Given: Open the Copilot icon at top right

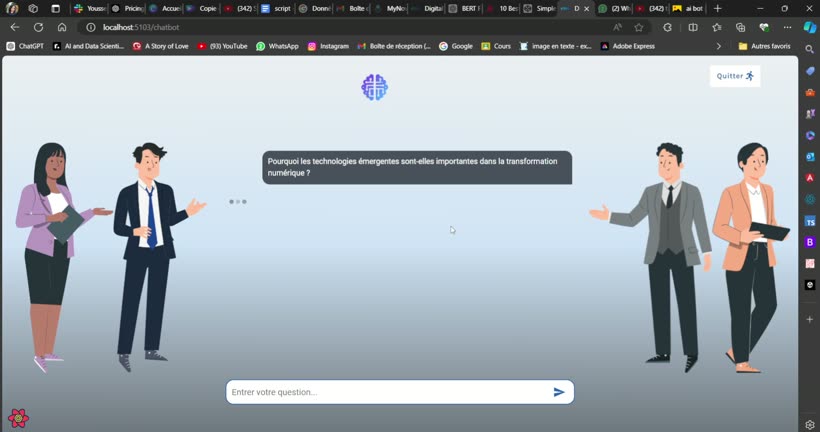Looking at the screenshot, I should (x=810, y=27).
